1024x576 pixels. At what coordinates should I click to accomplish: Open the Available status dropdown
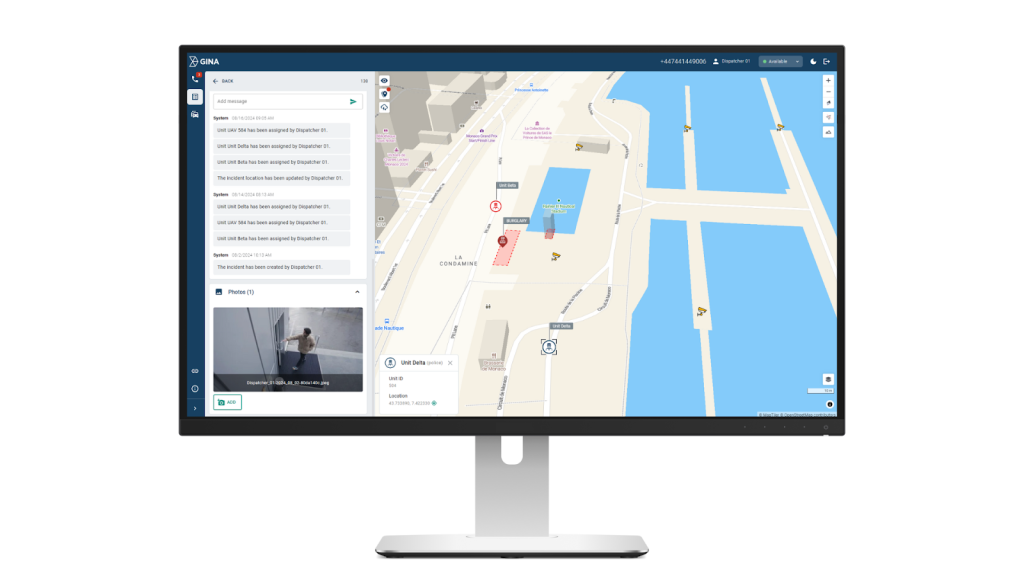pos(780,61)
